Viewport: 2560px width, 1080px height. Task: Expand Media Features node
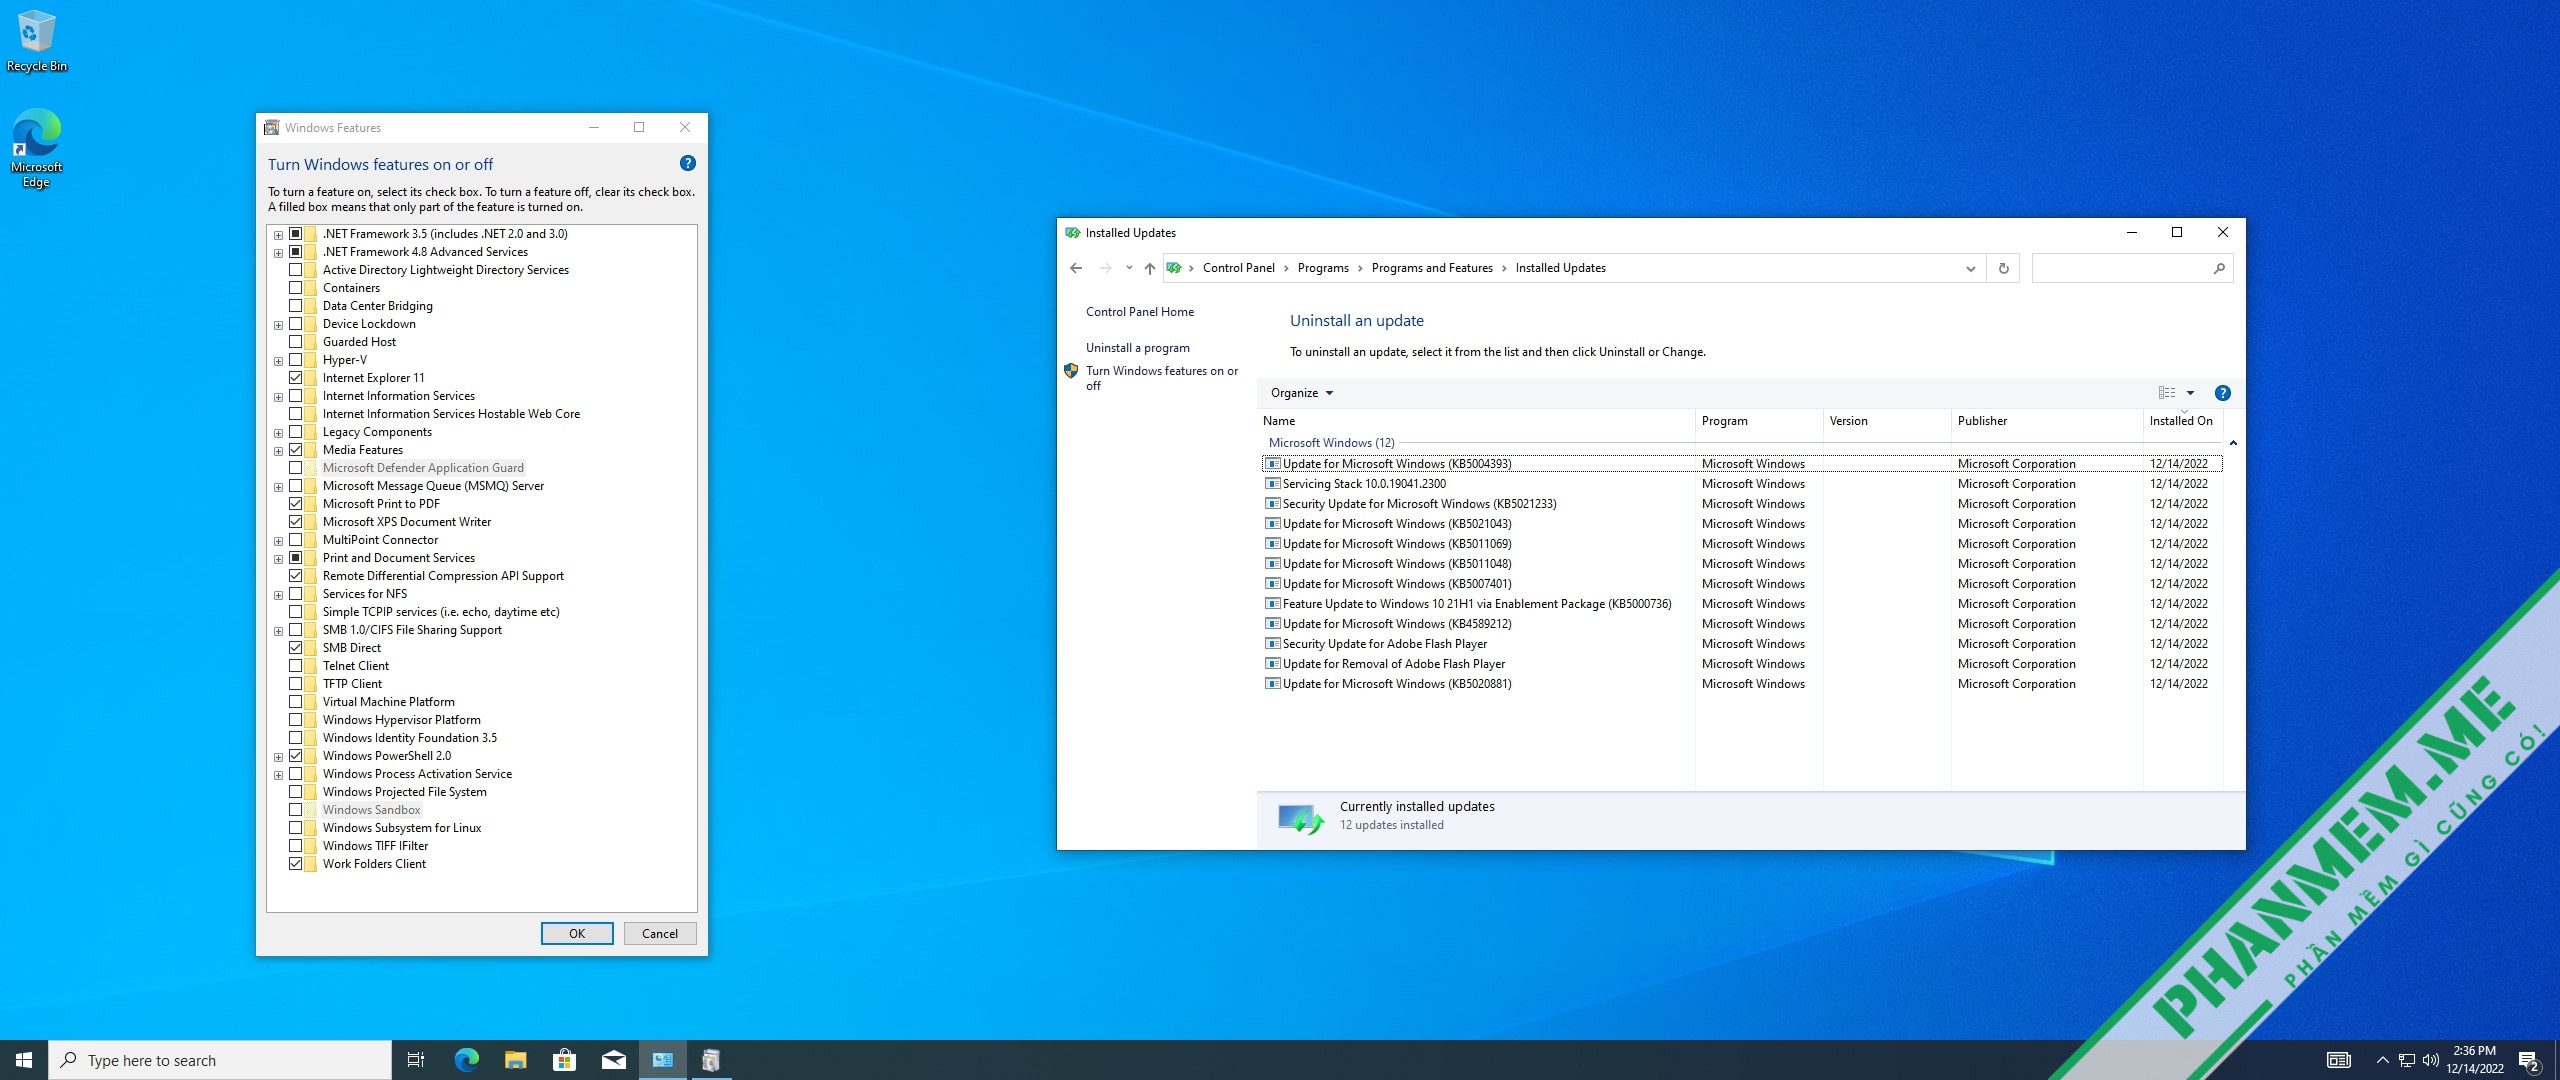pyautogui.click(x=278, y=450)
